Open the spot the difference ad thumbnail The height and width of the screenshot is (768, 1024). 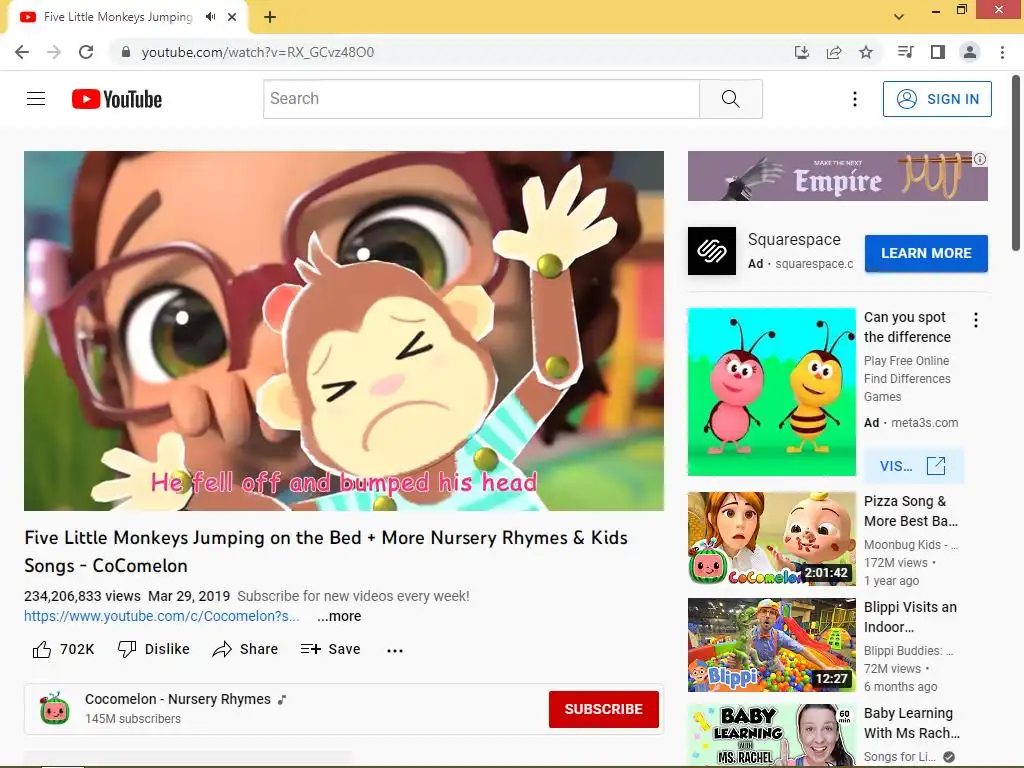(771, 392)
